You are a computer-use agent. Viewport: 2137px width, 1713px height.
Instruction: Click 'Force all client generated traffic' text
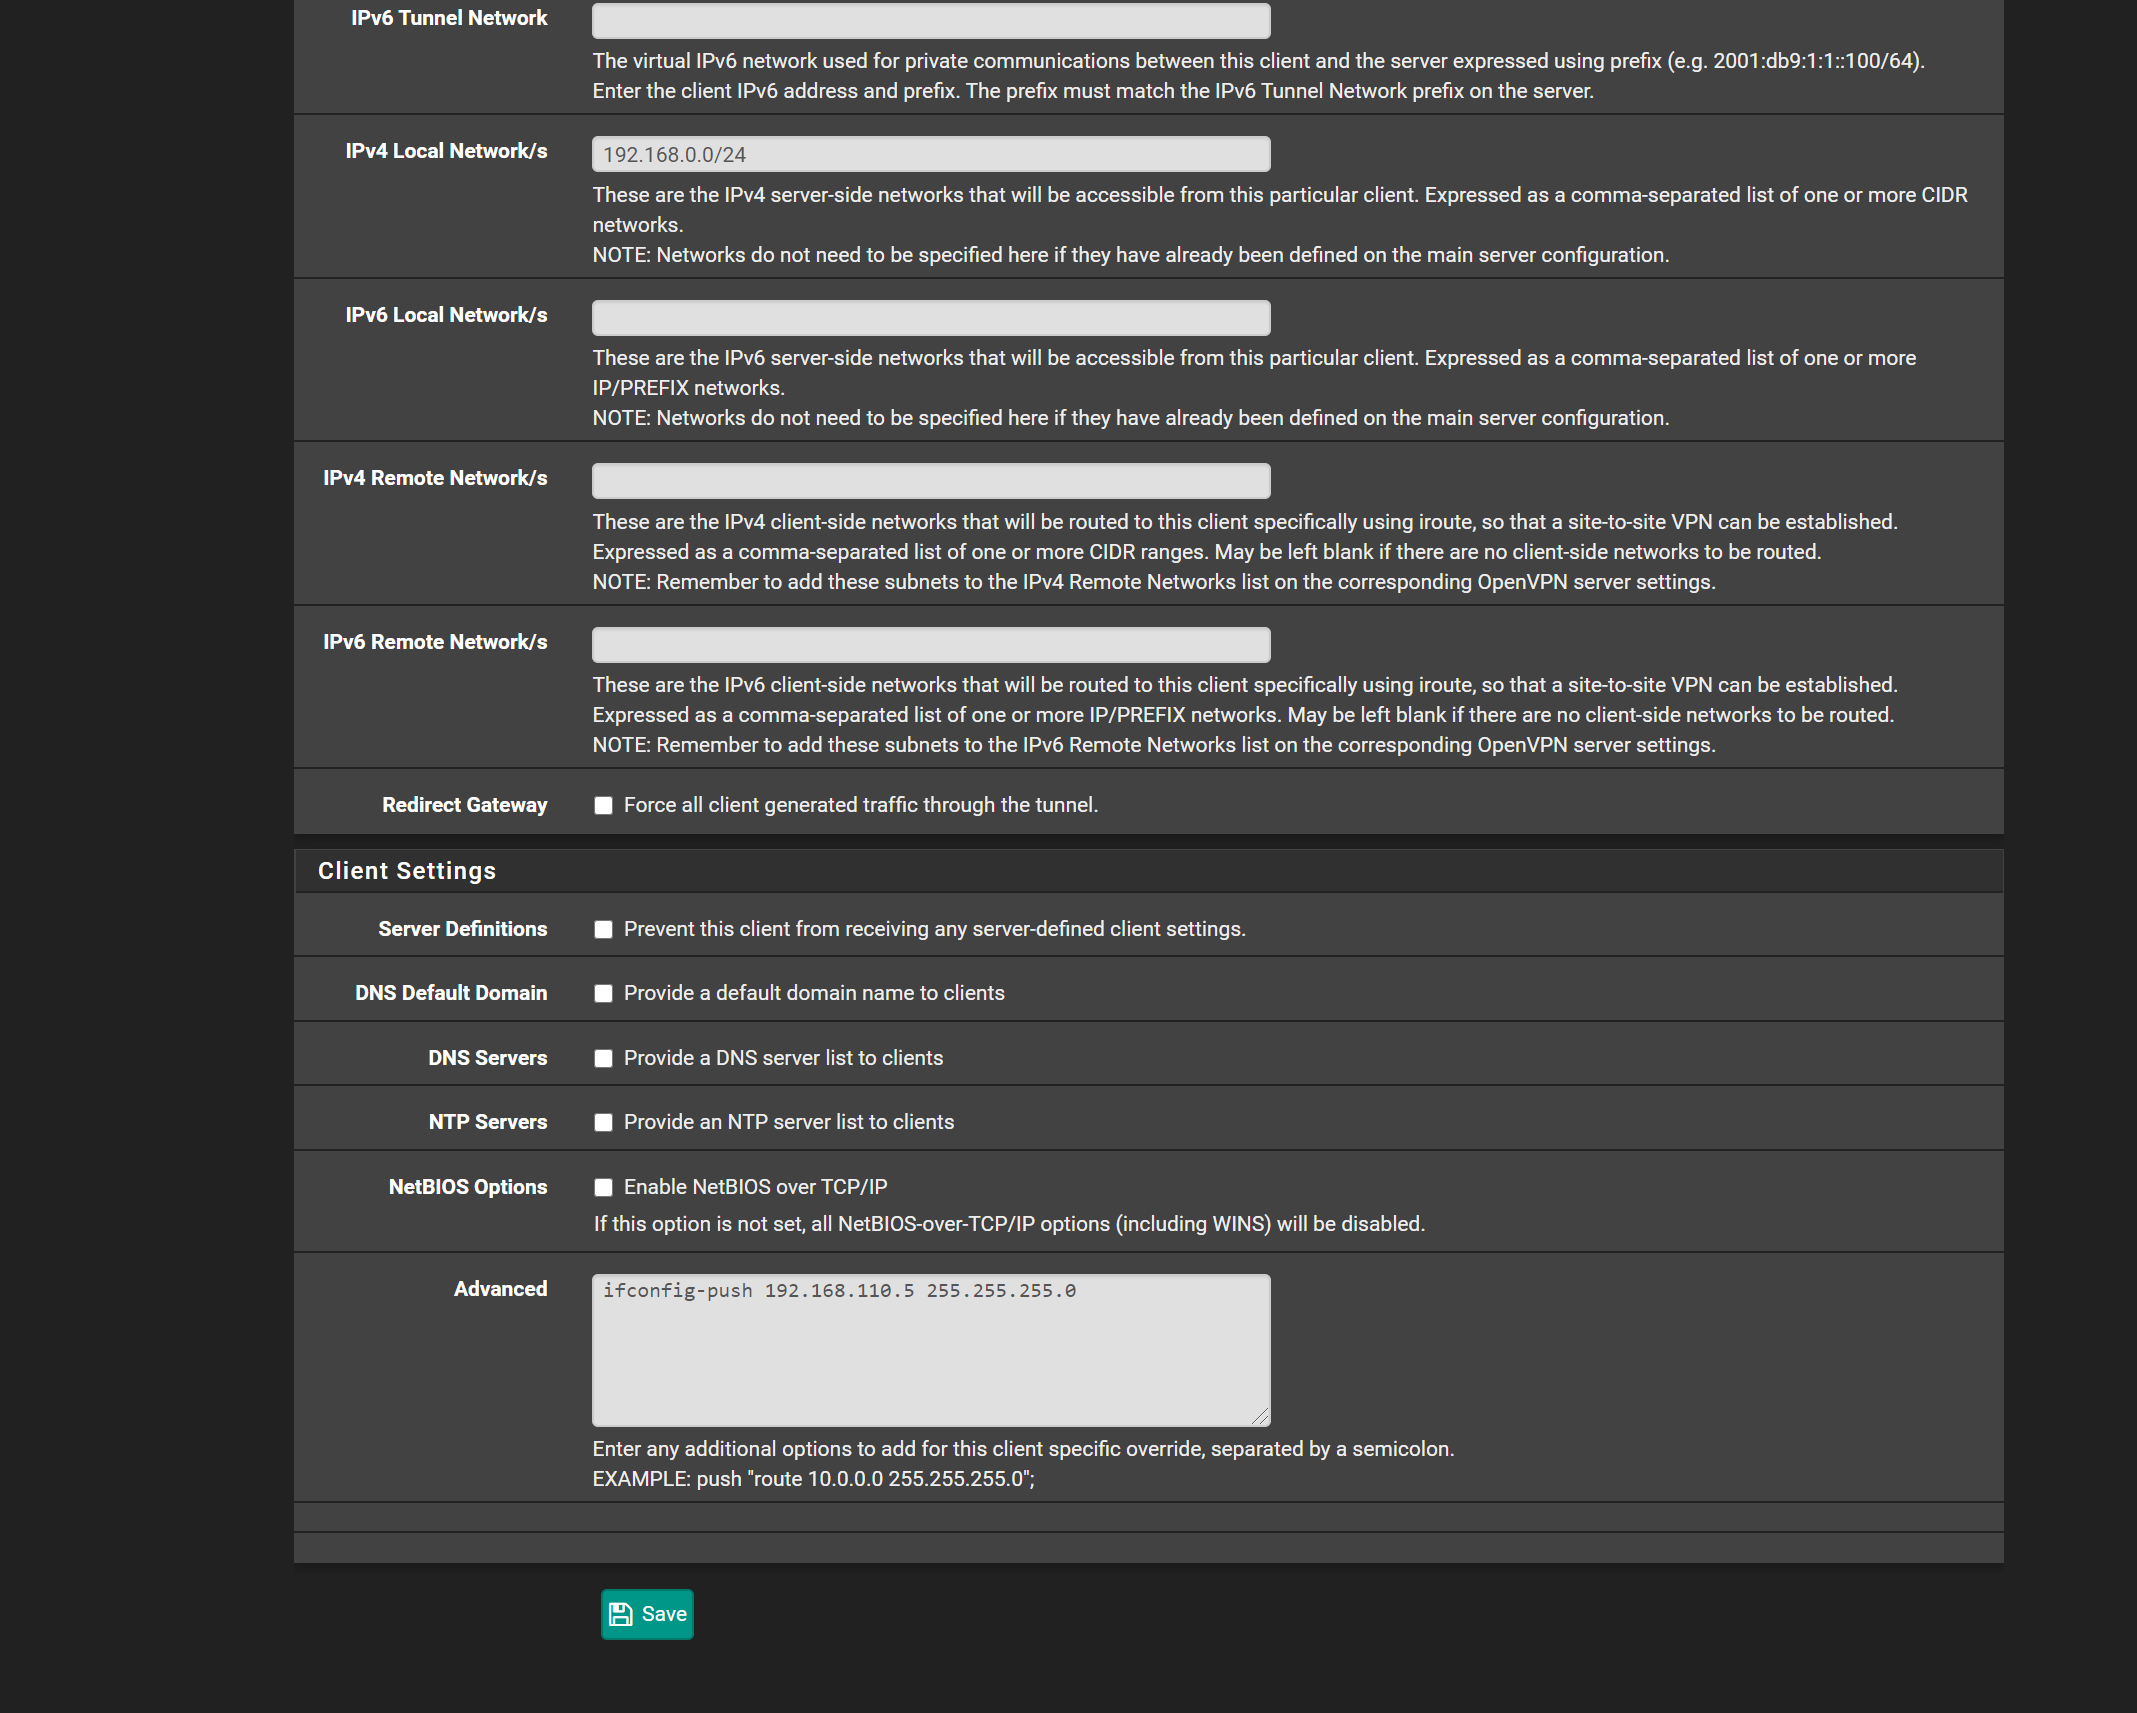click(861, 805)
